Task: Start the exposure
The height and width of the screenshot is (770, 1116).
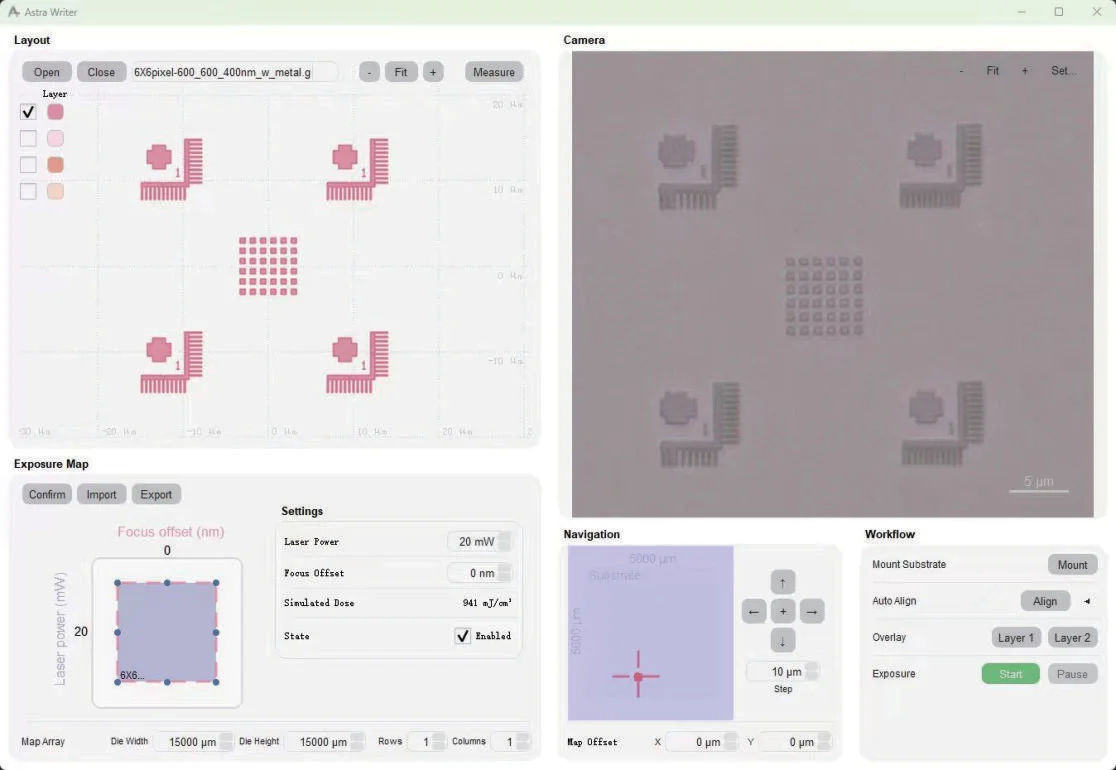Action: (1011, 674)
